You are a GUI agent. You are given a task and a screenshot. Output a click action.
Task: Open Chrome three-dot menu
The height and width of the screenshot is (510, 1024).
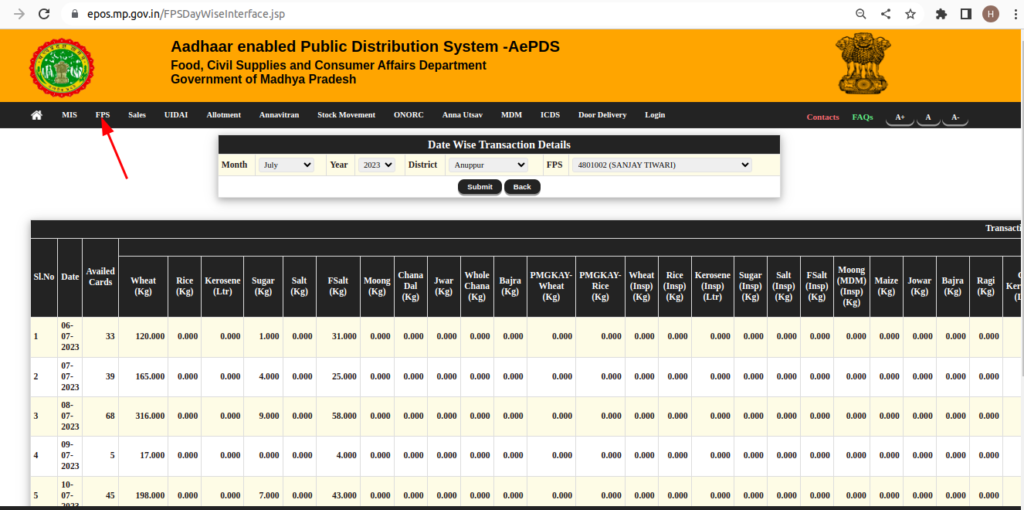[1014, 14]
